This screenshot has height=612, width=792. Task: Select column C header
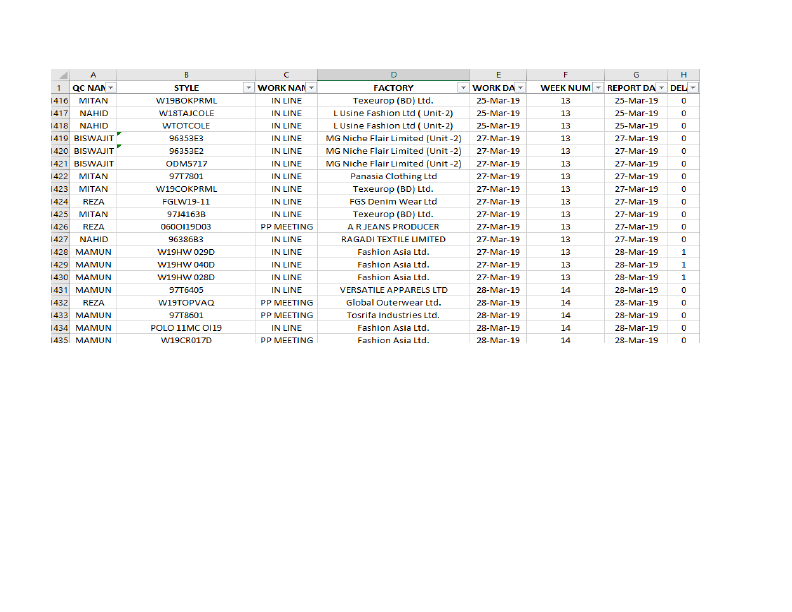tap(286, 75)
